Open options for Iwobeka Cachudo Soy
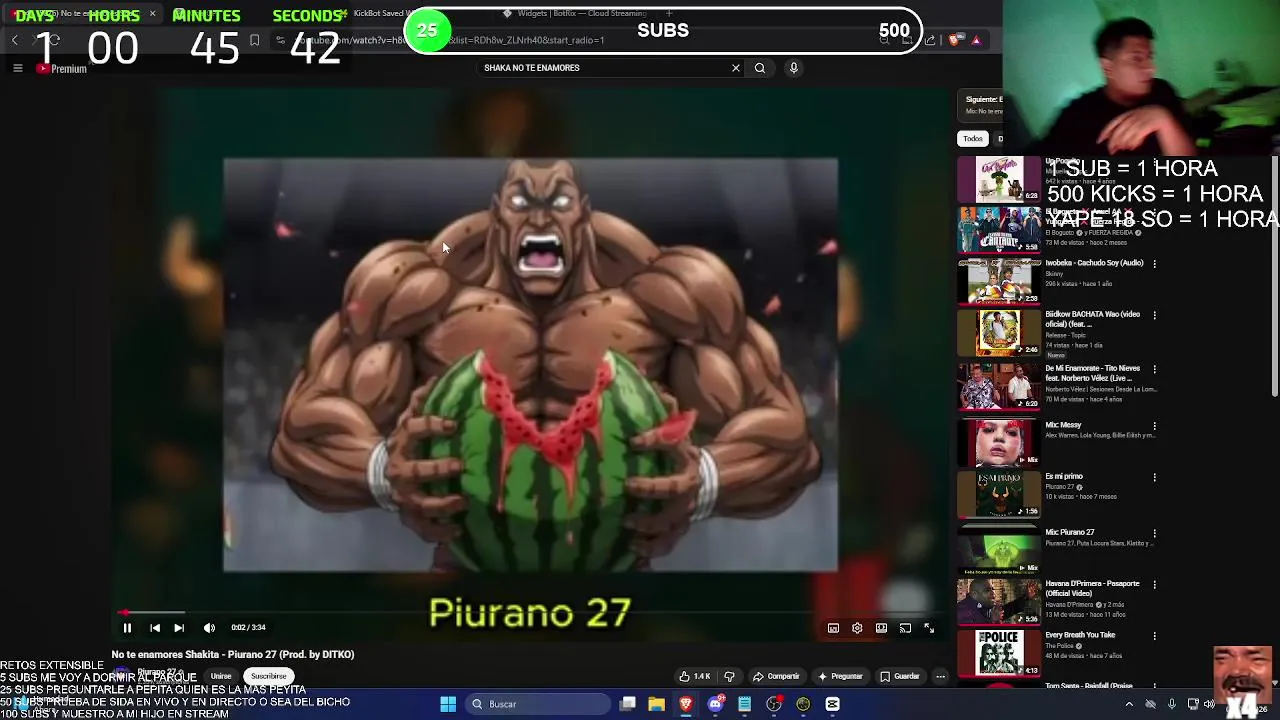This screenshot has width=1280, height=720. [x=1155, y=264]
